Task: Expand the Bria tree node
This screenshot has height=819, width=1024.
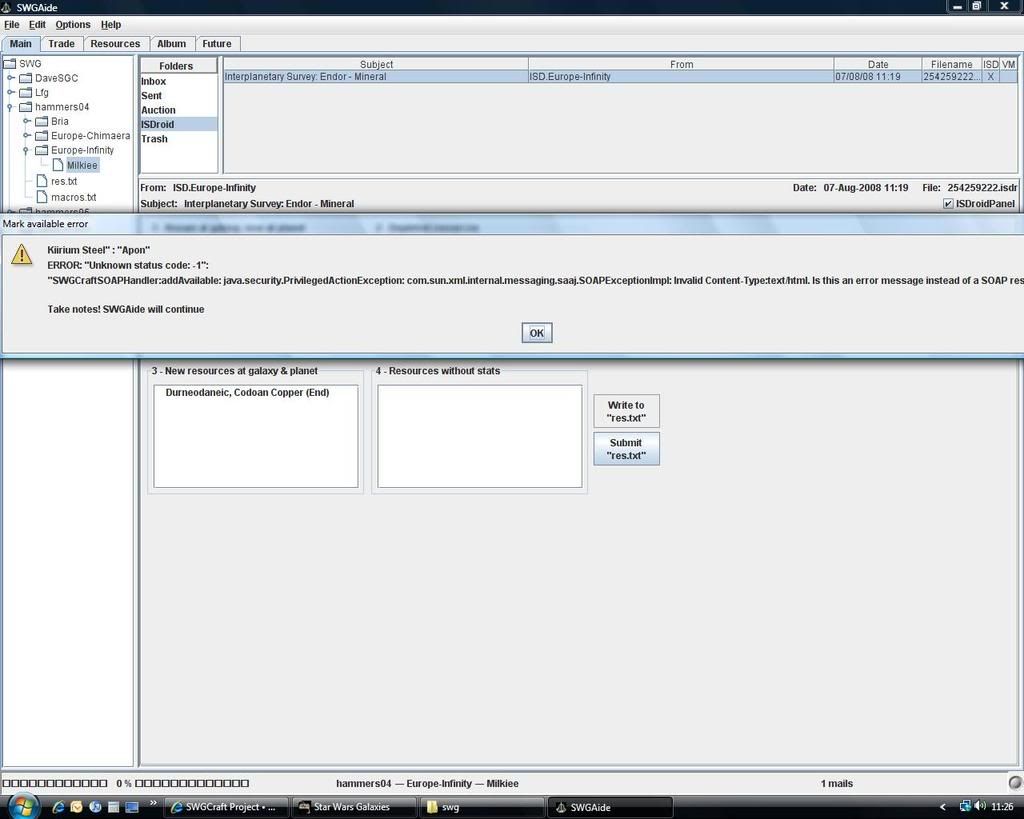Action: 27,121
